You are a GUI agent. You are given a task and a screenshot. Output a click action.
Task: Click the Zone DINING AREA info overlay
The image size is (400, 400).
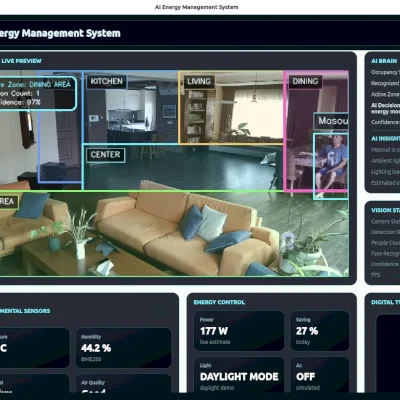click(x=38, y=93)
